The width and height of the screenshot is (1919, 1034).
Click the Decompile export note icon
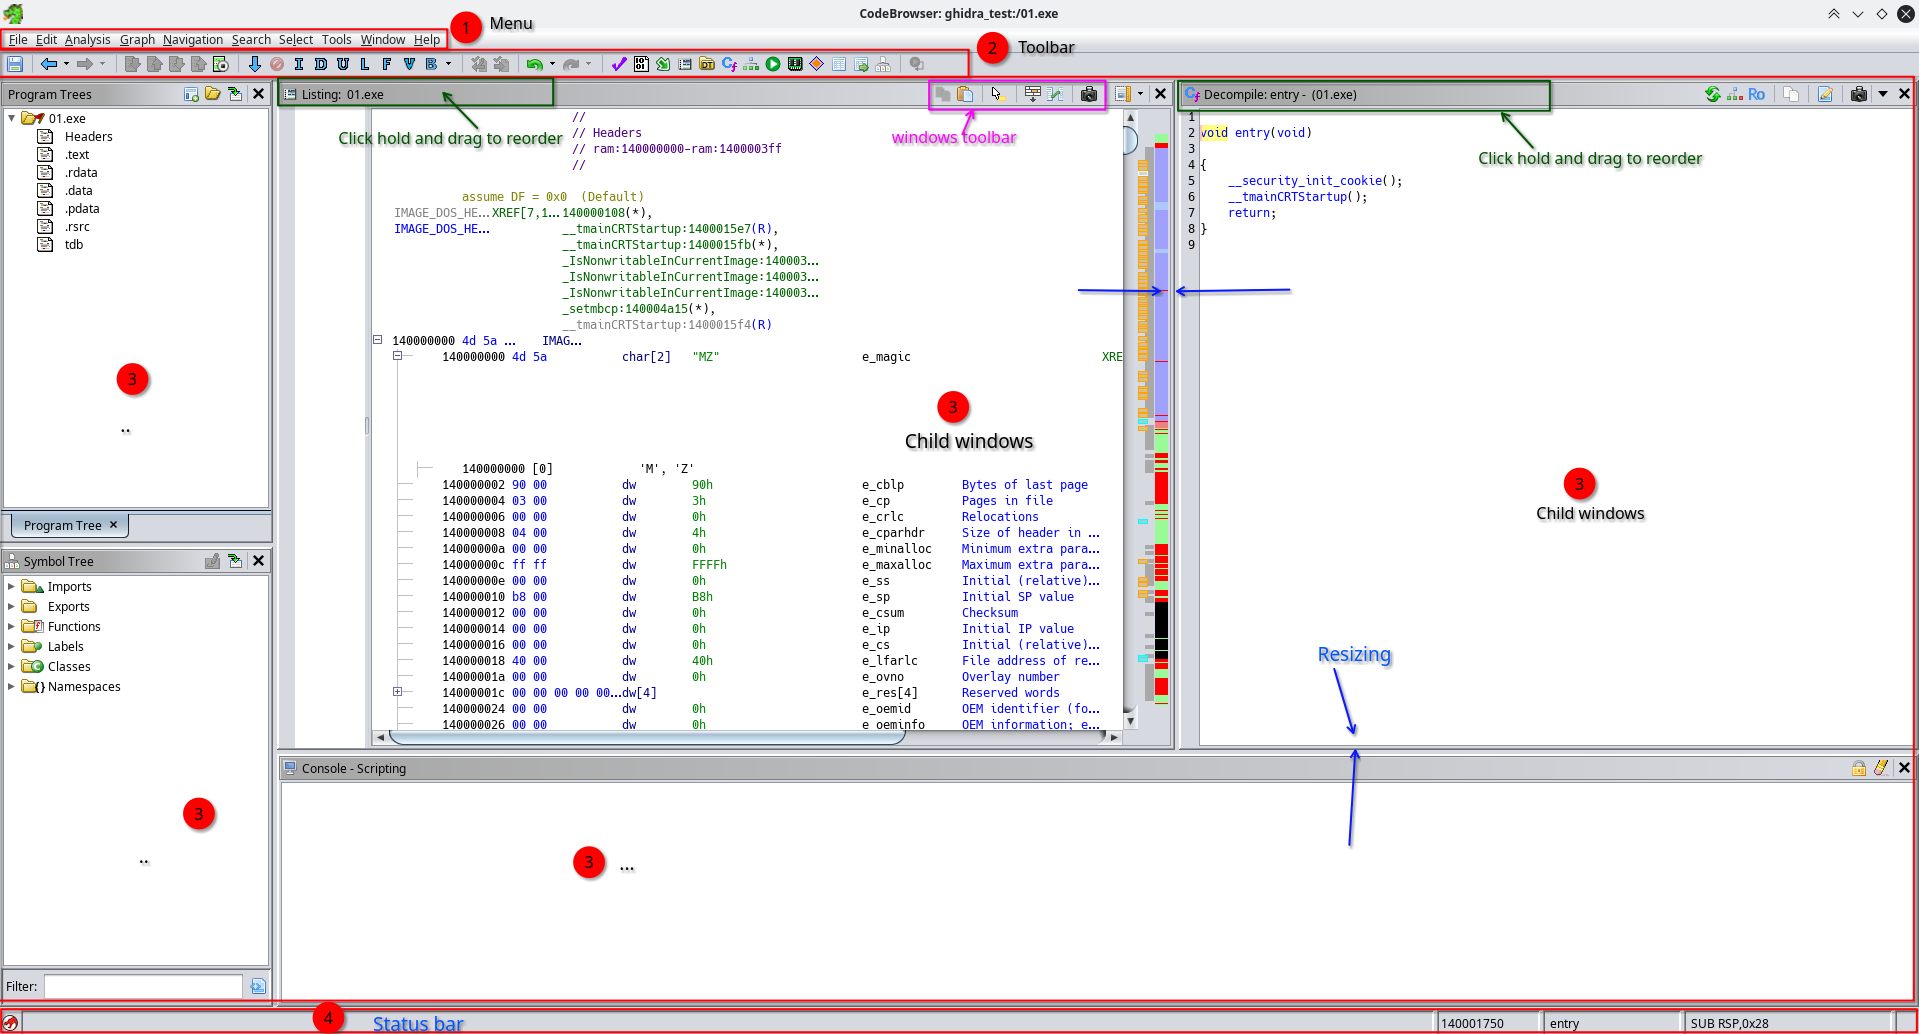tap(1825, 94)
